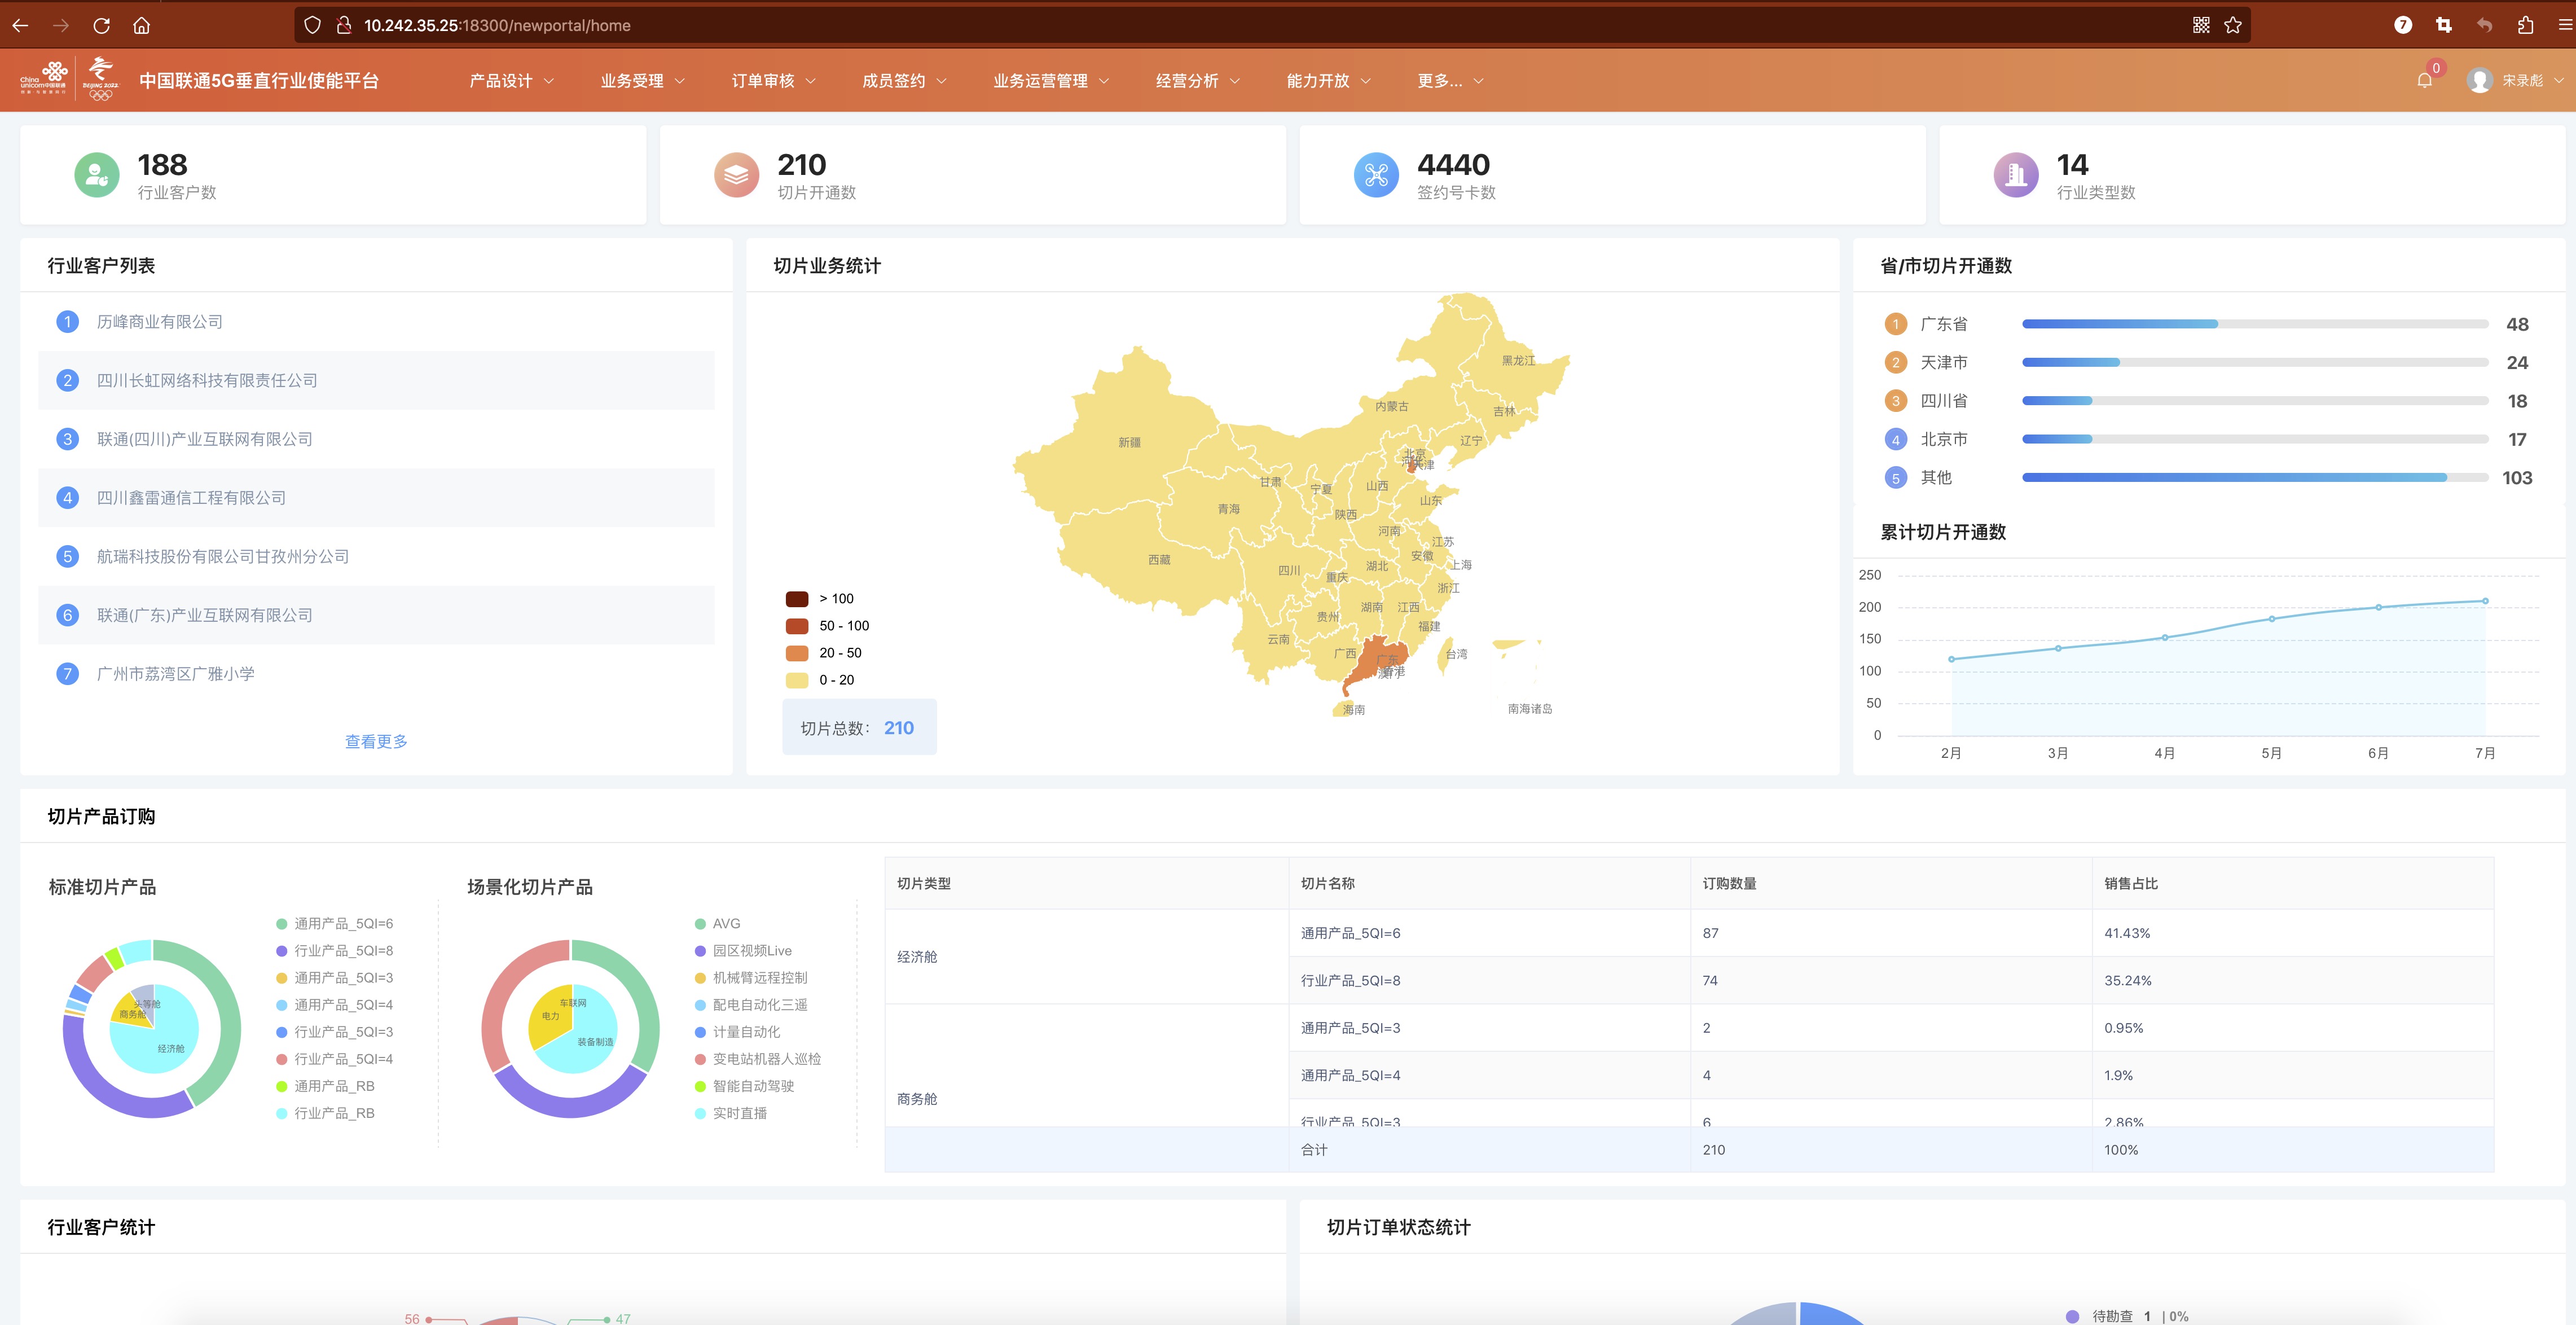Expand the 业务运营管理 menu

point(1051,80)
